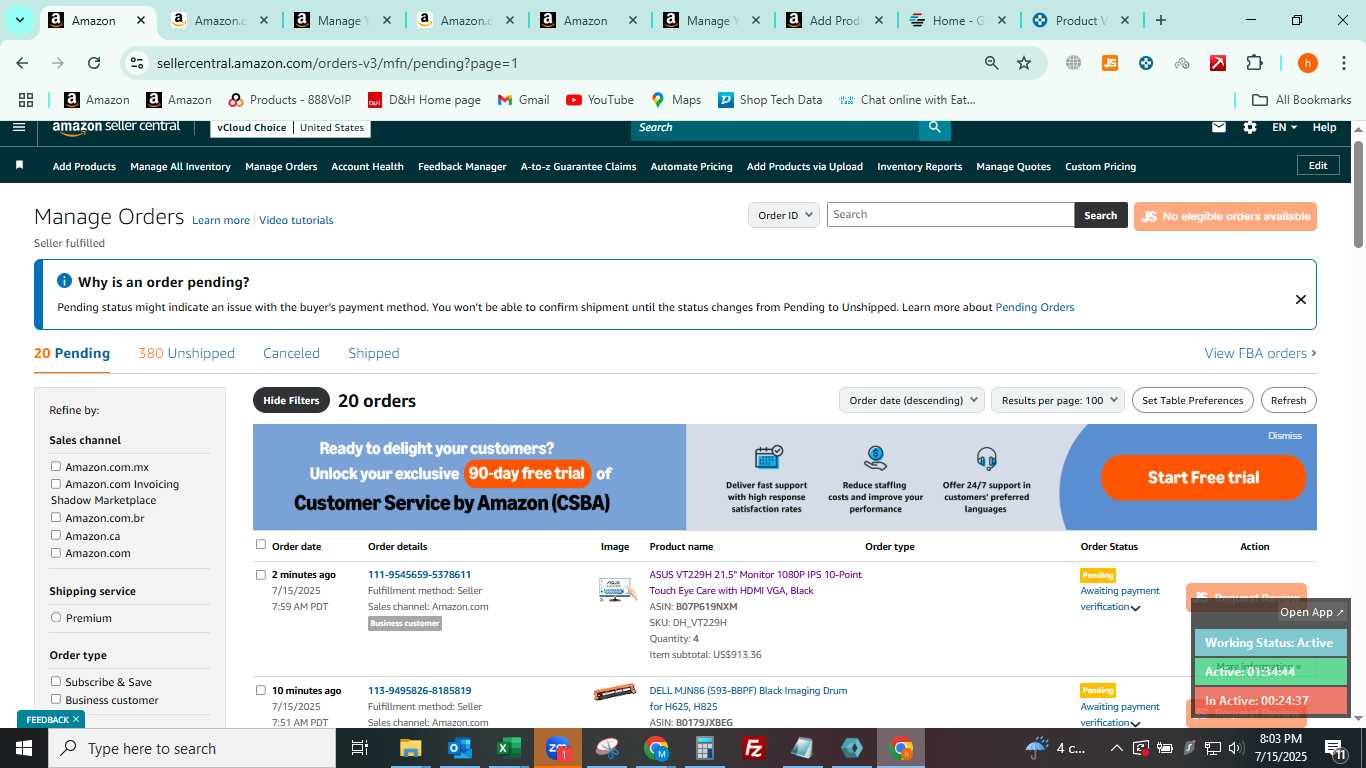
Task: Click the info icon in pending banner
Action: point(65,281)
